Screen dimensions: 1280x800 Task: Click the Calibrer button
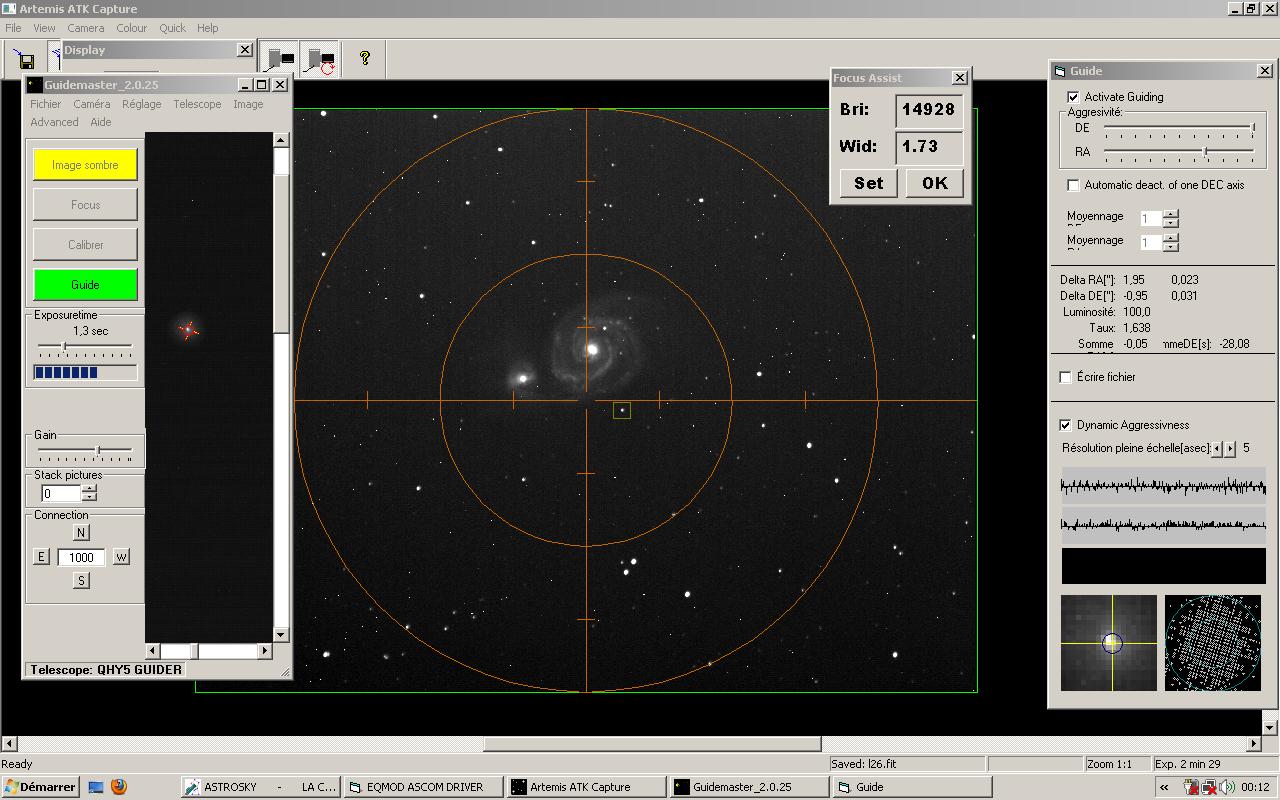click(85, 245)
